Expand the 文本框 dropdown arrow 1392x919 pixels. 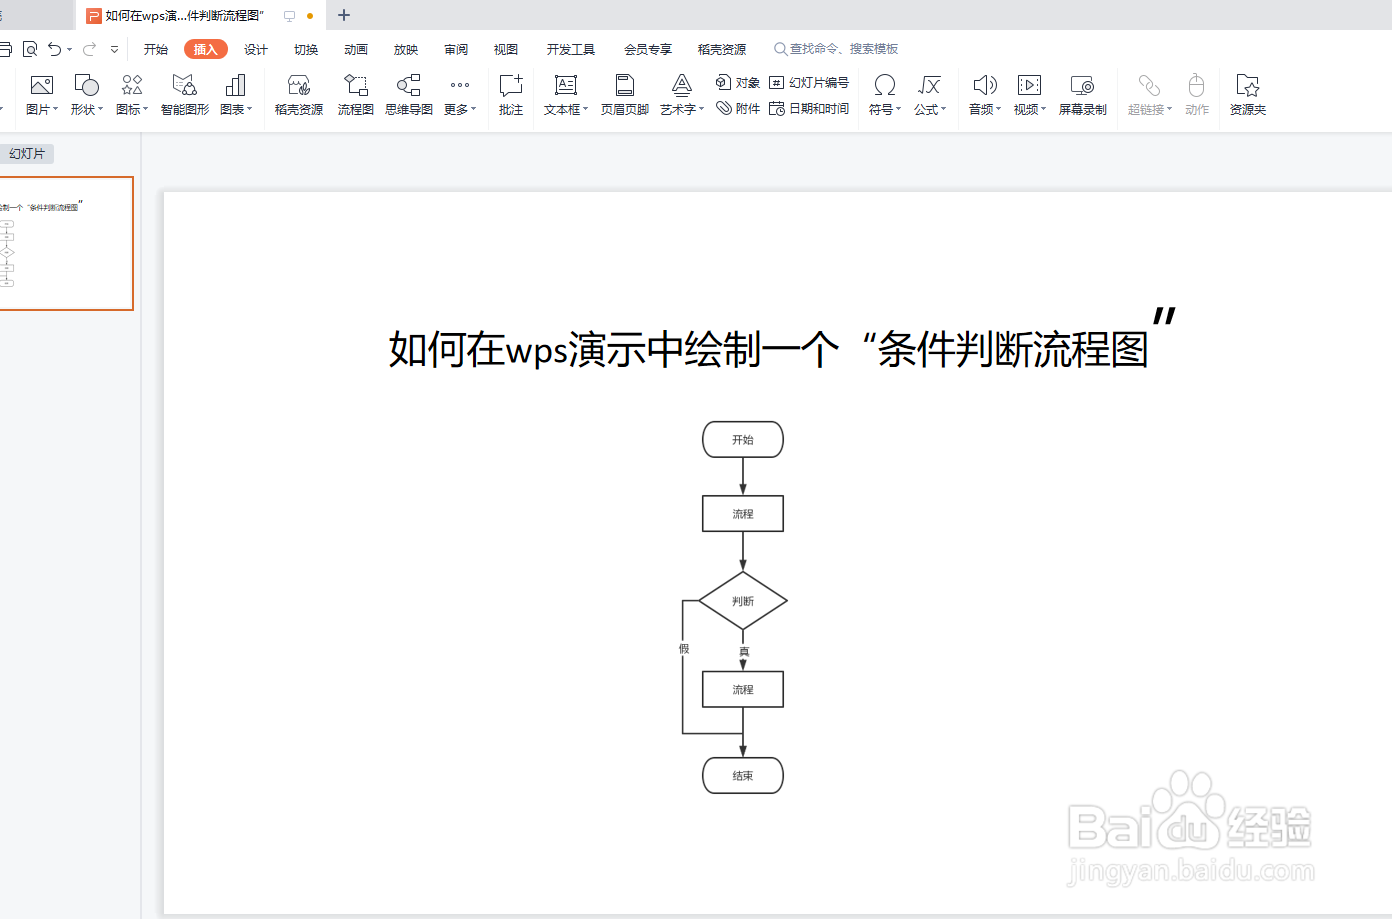(x=585, y=109)
